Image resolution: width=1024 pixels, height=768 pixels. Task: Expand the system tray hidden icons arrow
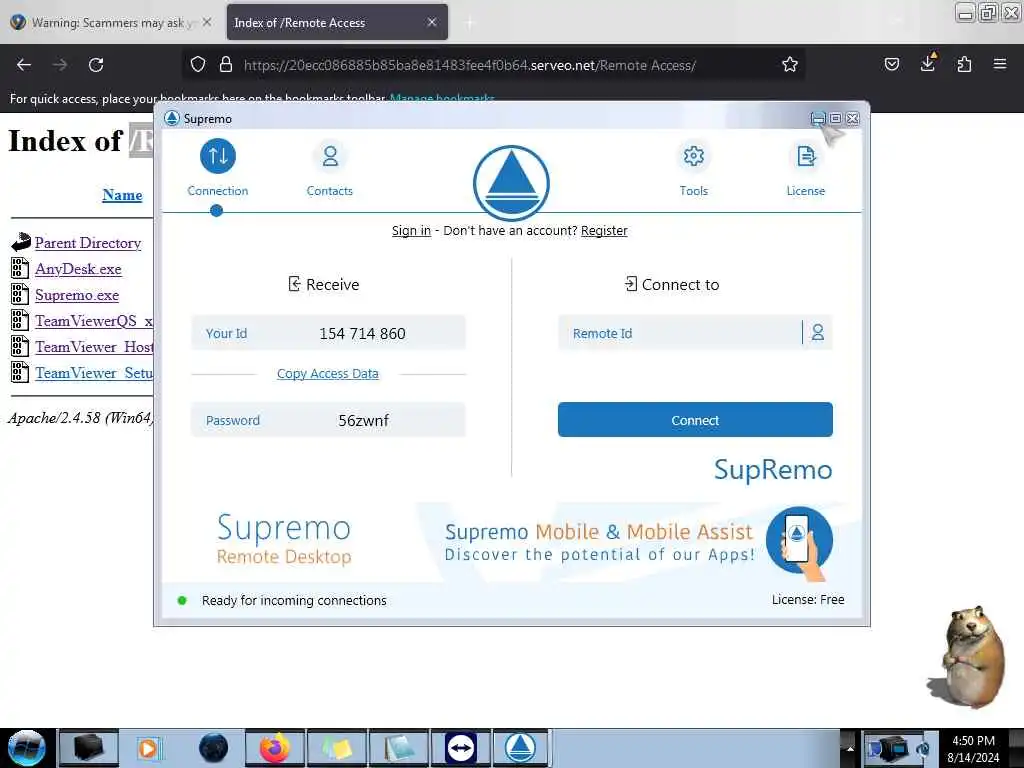click(x=850, y=748)
